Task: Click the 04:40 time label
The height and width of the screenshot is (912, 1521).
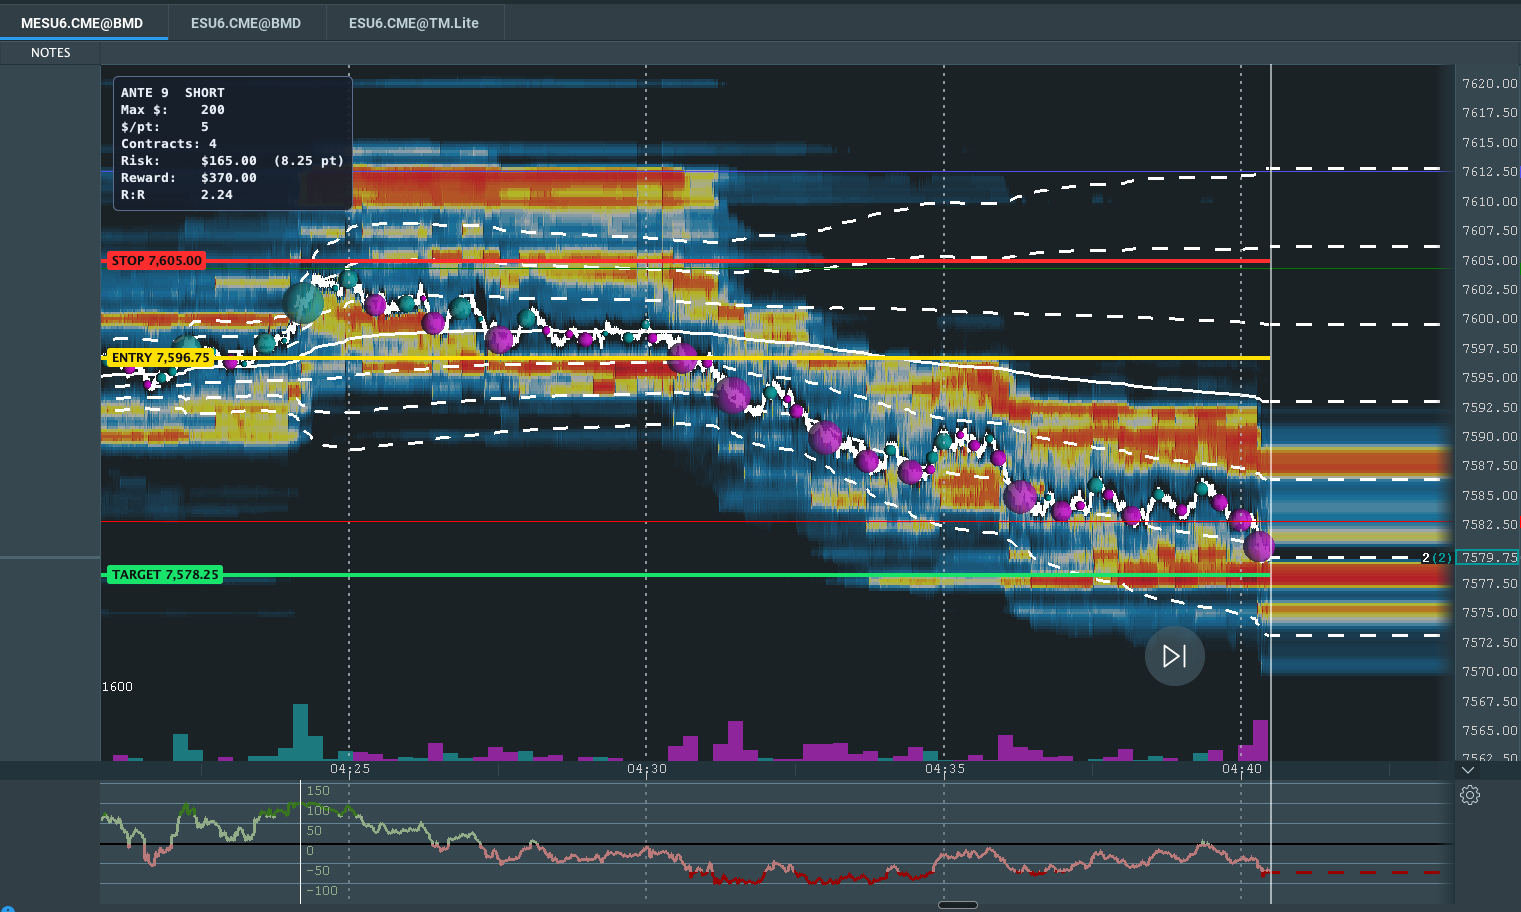Action: [1242, 769]
